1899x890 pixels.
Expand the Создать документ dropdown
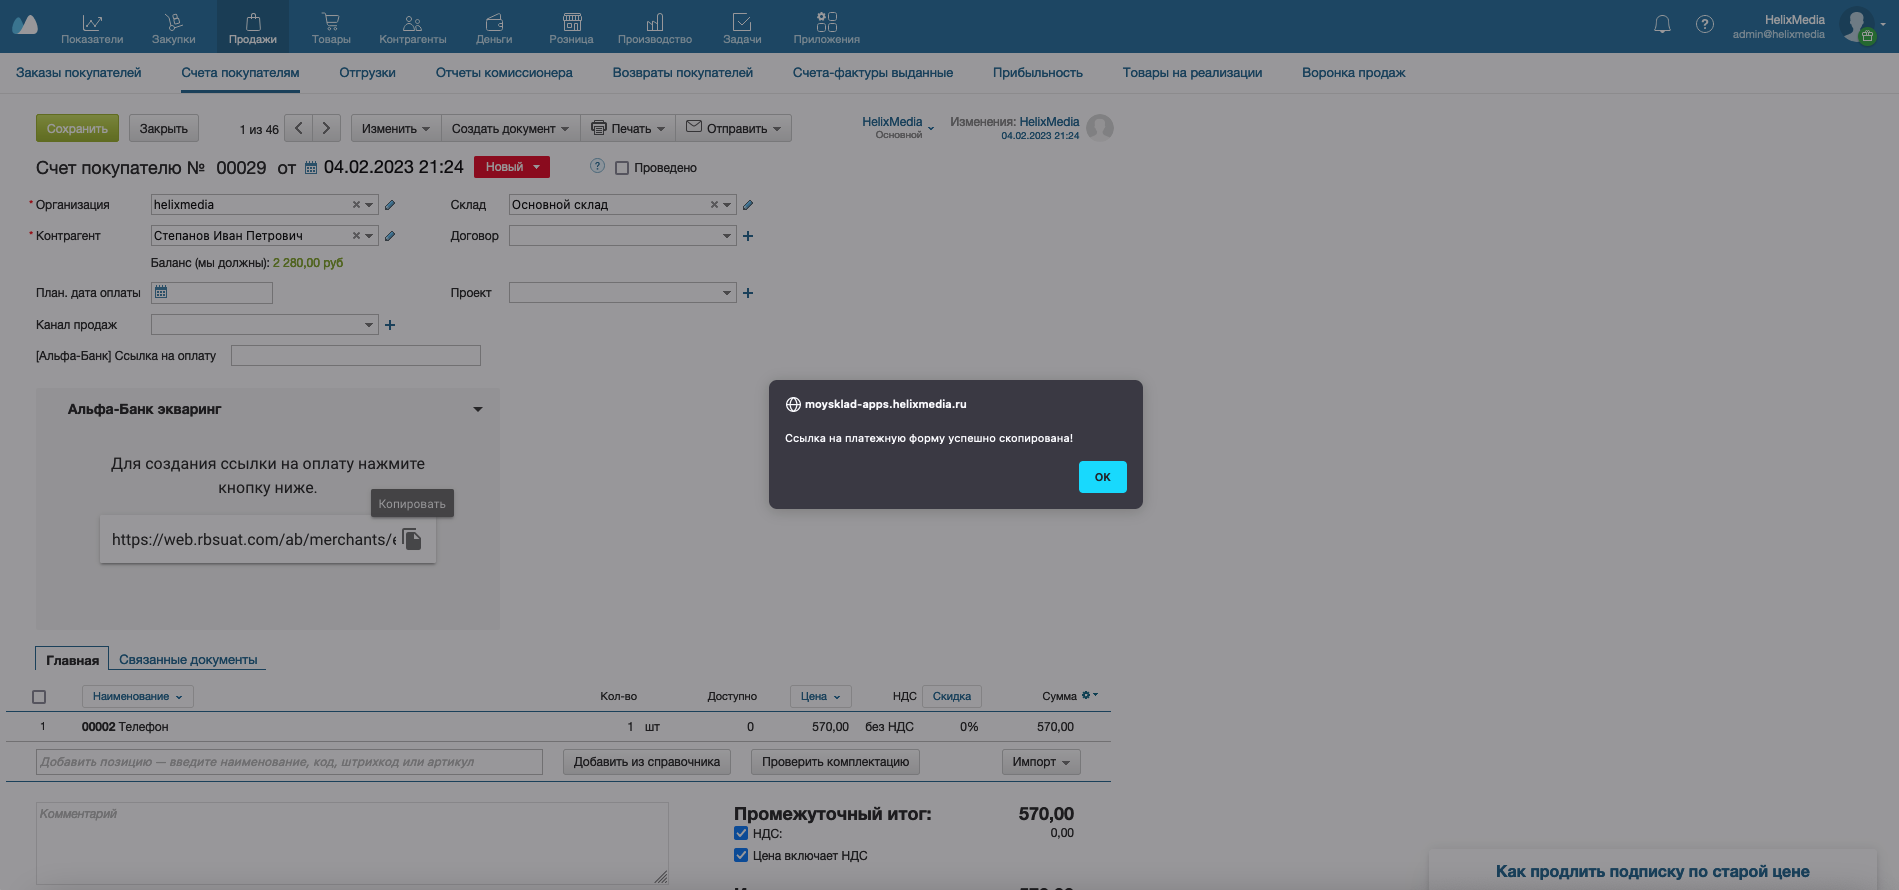click(x=510, y=128)
